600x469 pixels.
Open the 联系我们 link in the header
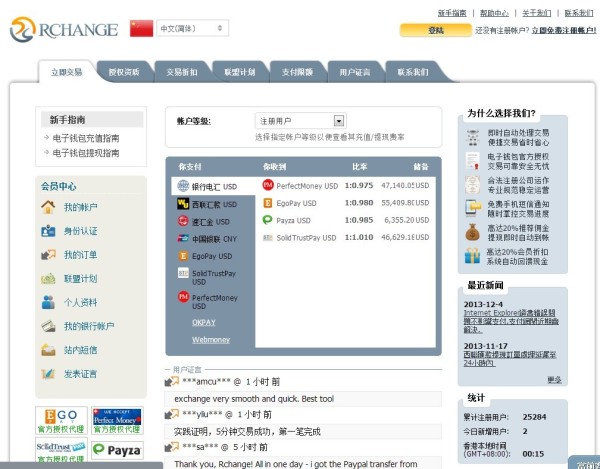(579, 13)
